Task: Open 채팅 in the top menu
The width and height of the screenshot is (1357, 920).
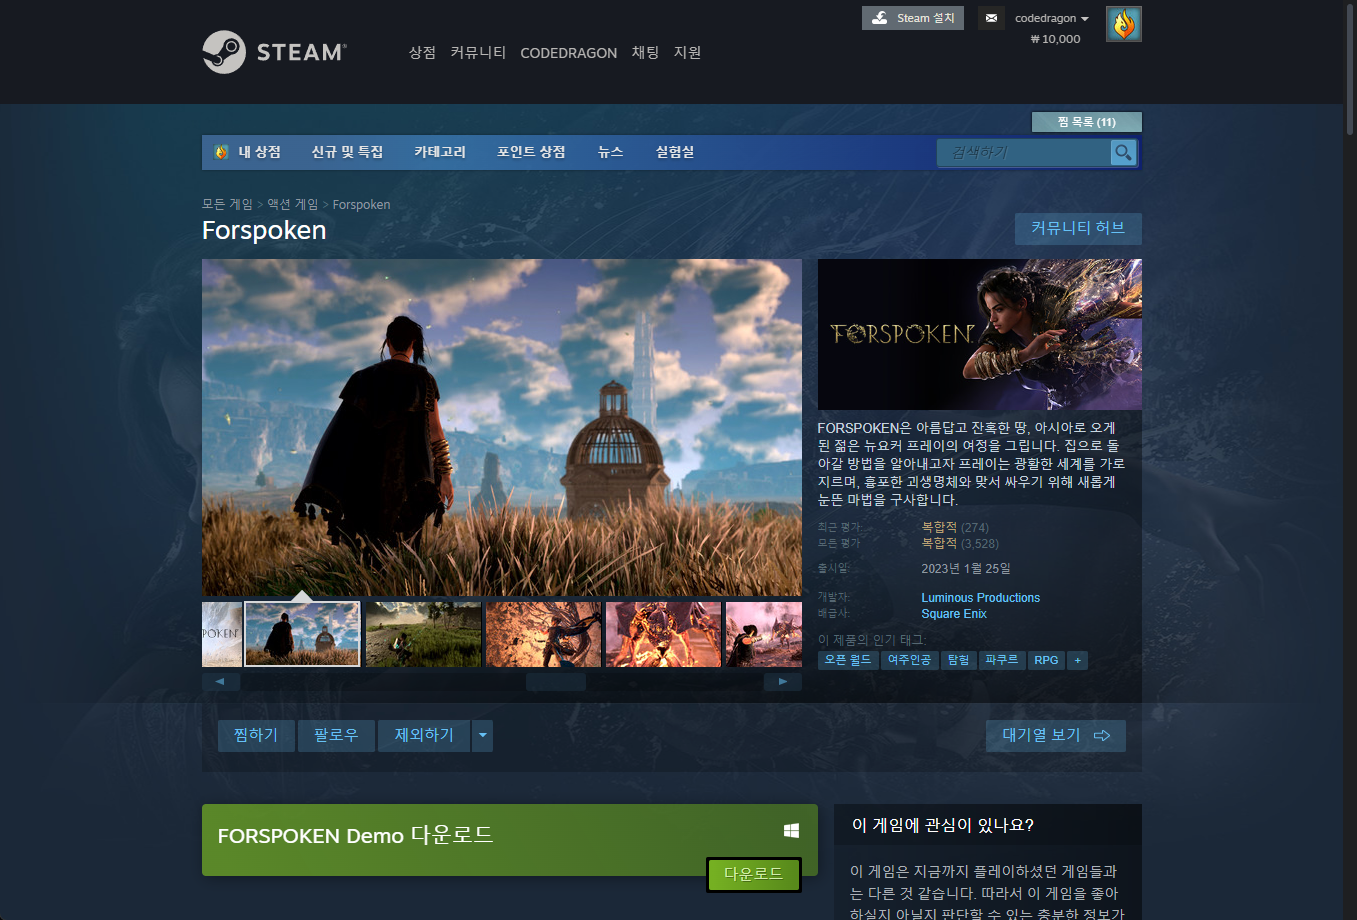Action: (x=645, y=53)
